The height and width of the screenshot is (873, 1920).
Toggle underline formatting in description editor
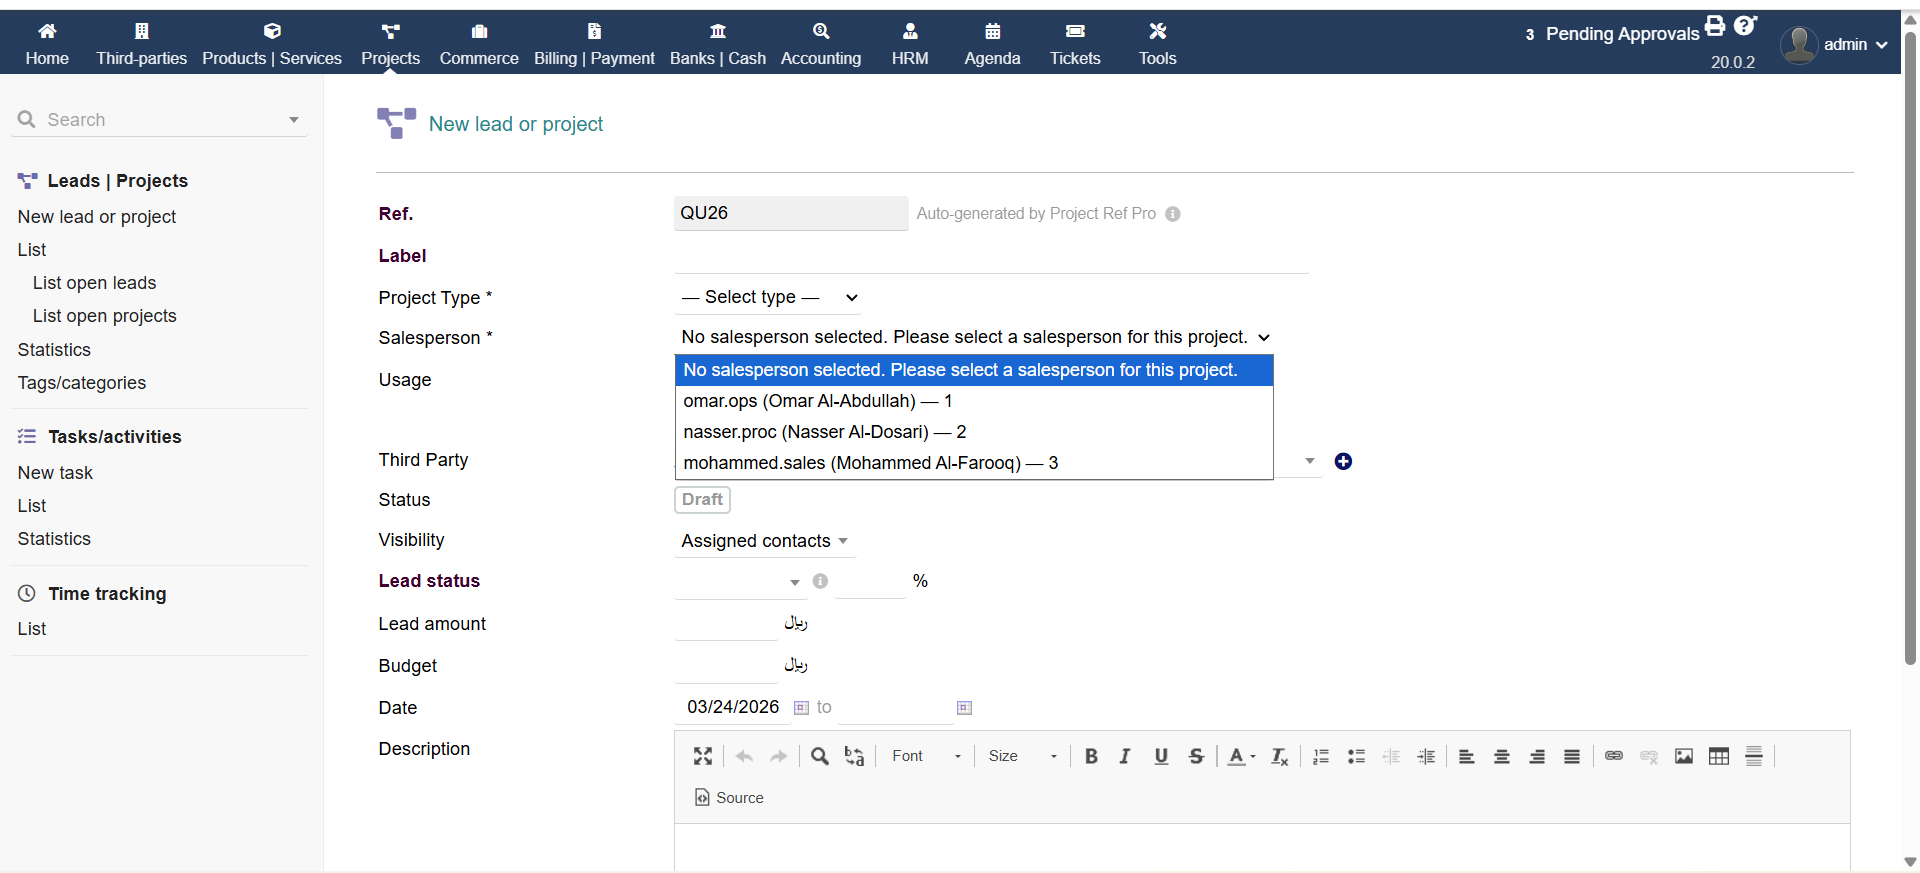[x=1160, y=756]
